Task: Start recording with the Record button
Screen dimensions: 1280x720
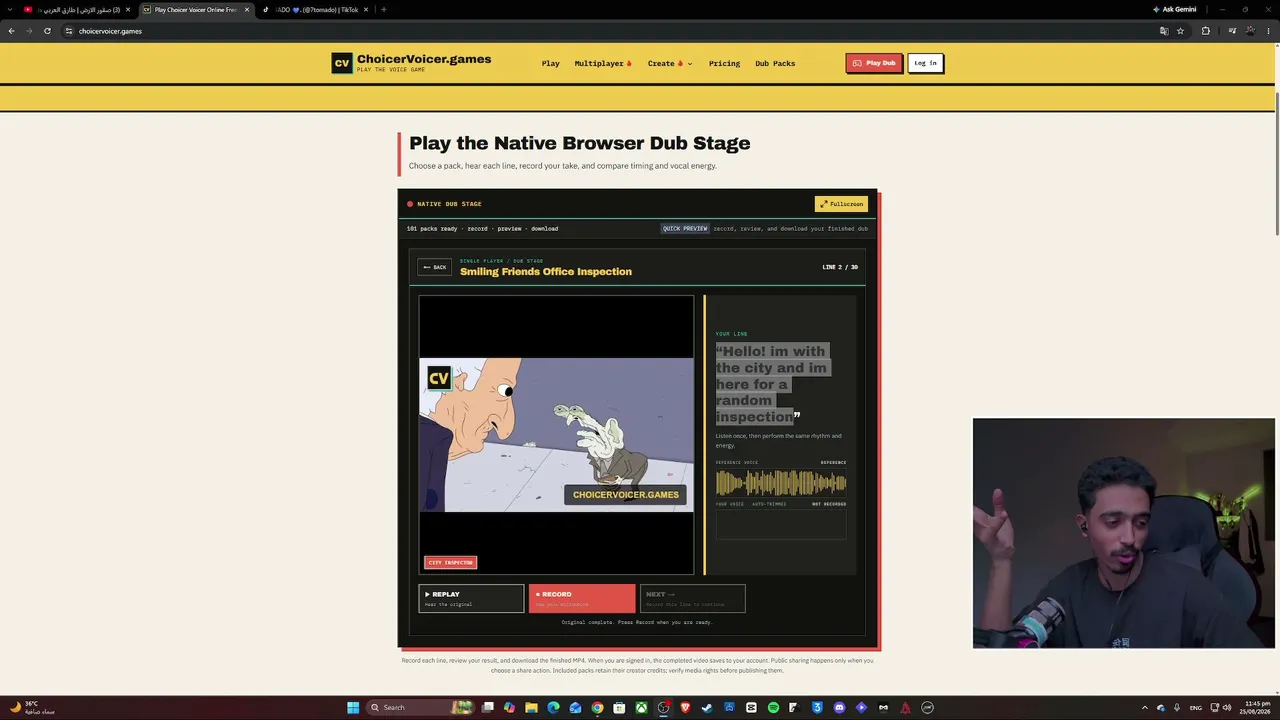Action: (582, 598)
